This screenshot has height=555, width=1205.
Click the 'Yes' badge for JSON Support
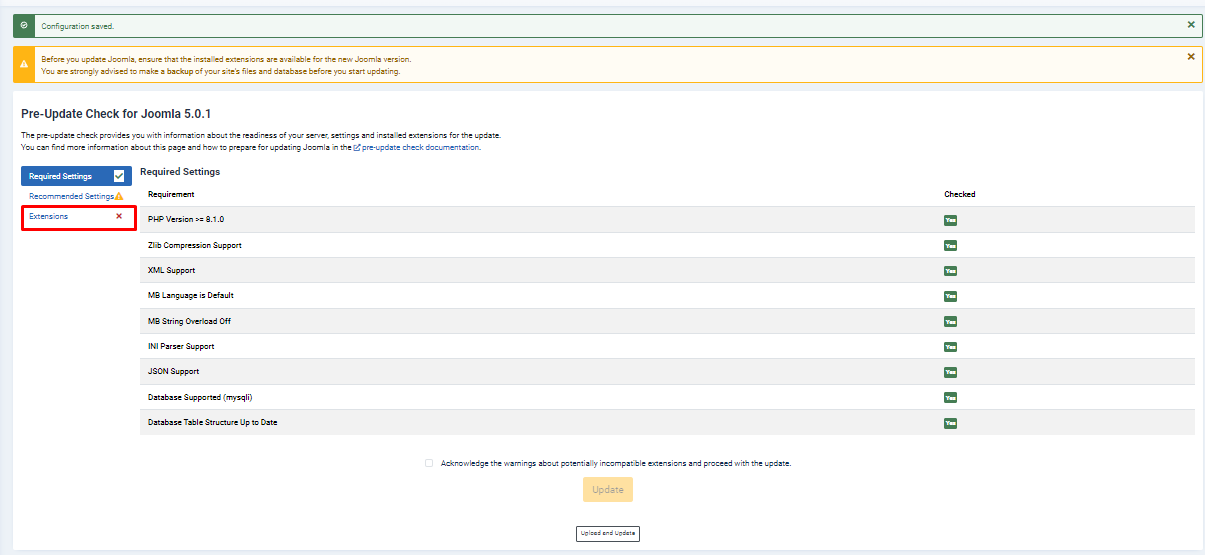pos(950,372)
